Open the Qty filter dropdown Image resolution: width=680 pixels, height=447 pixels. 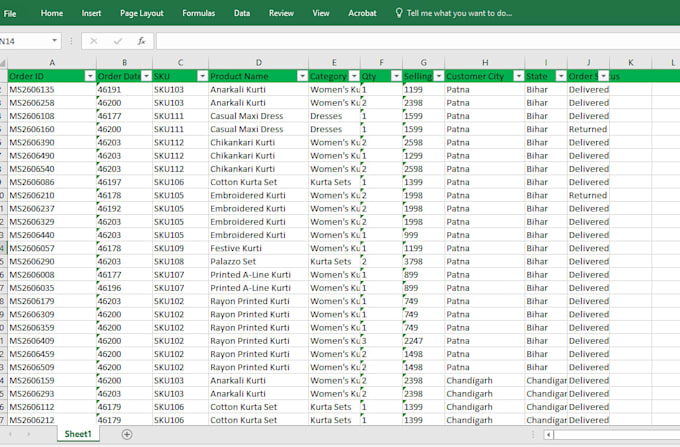pos(396,76)
